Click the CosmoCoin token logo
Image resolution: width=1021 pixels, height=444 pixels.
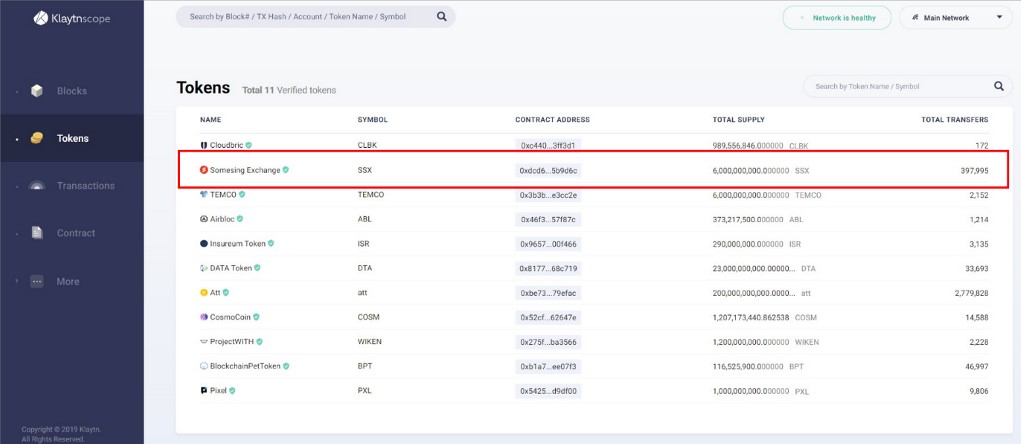coord(204,317)
